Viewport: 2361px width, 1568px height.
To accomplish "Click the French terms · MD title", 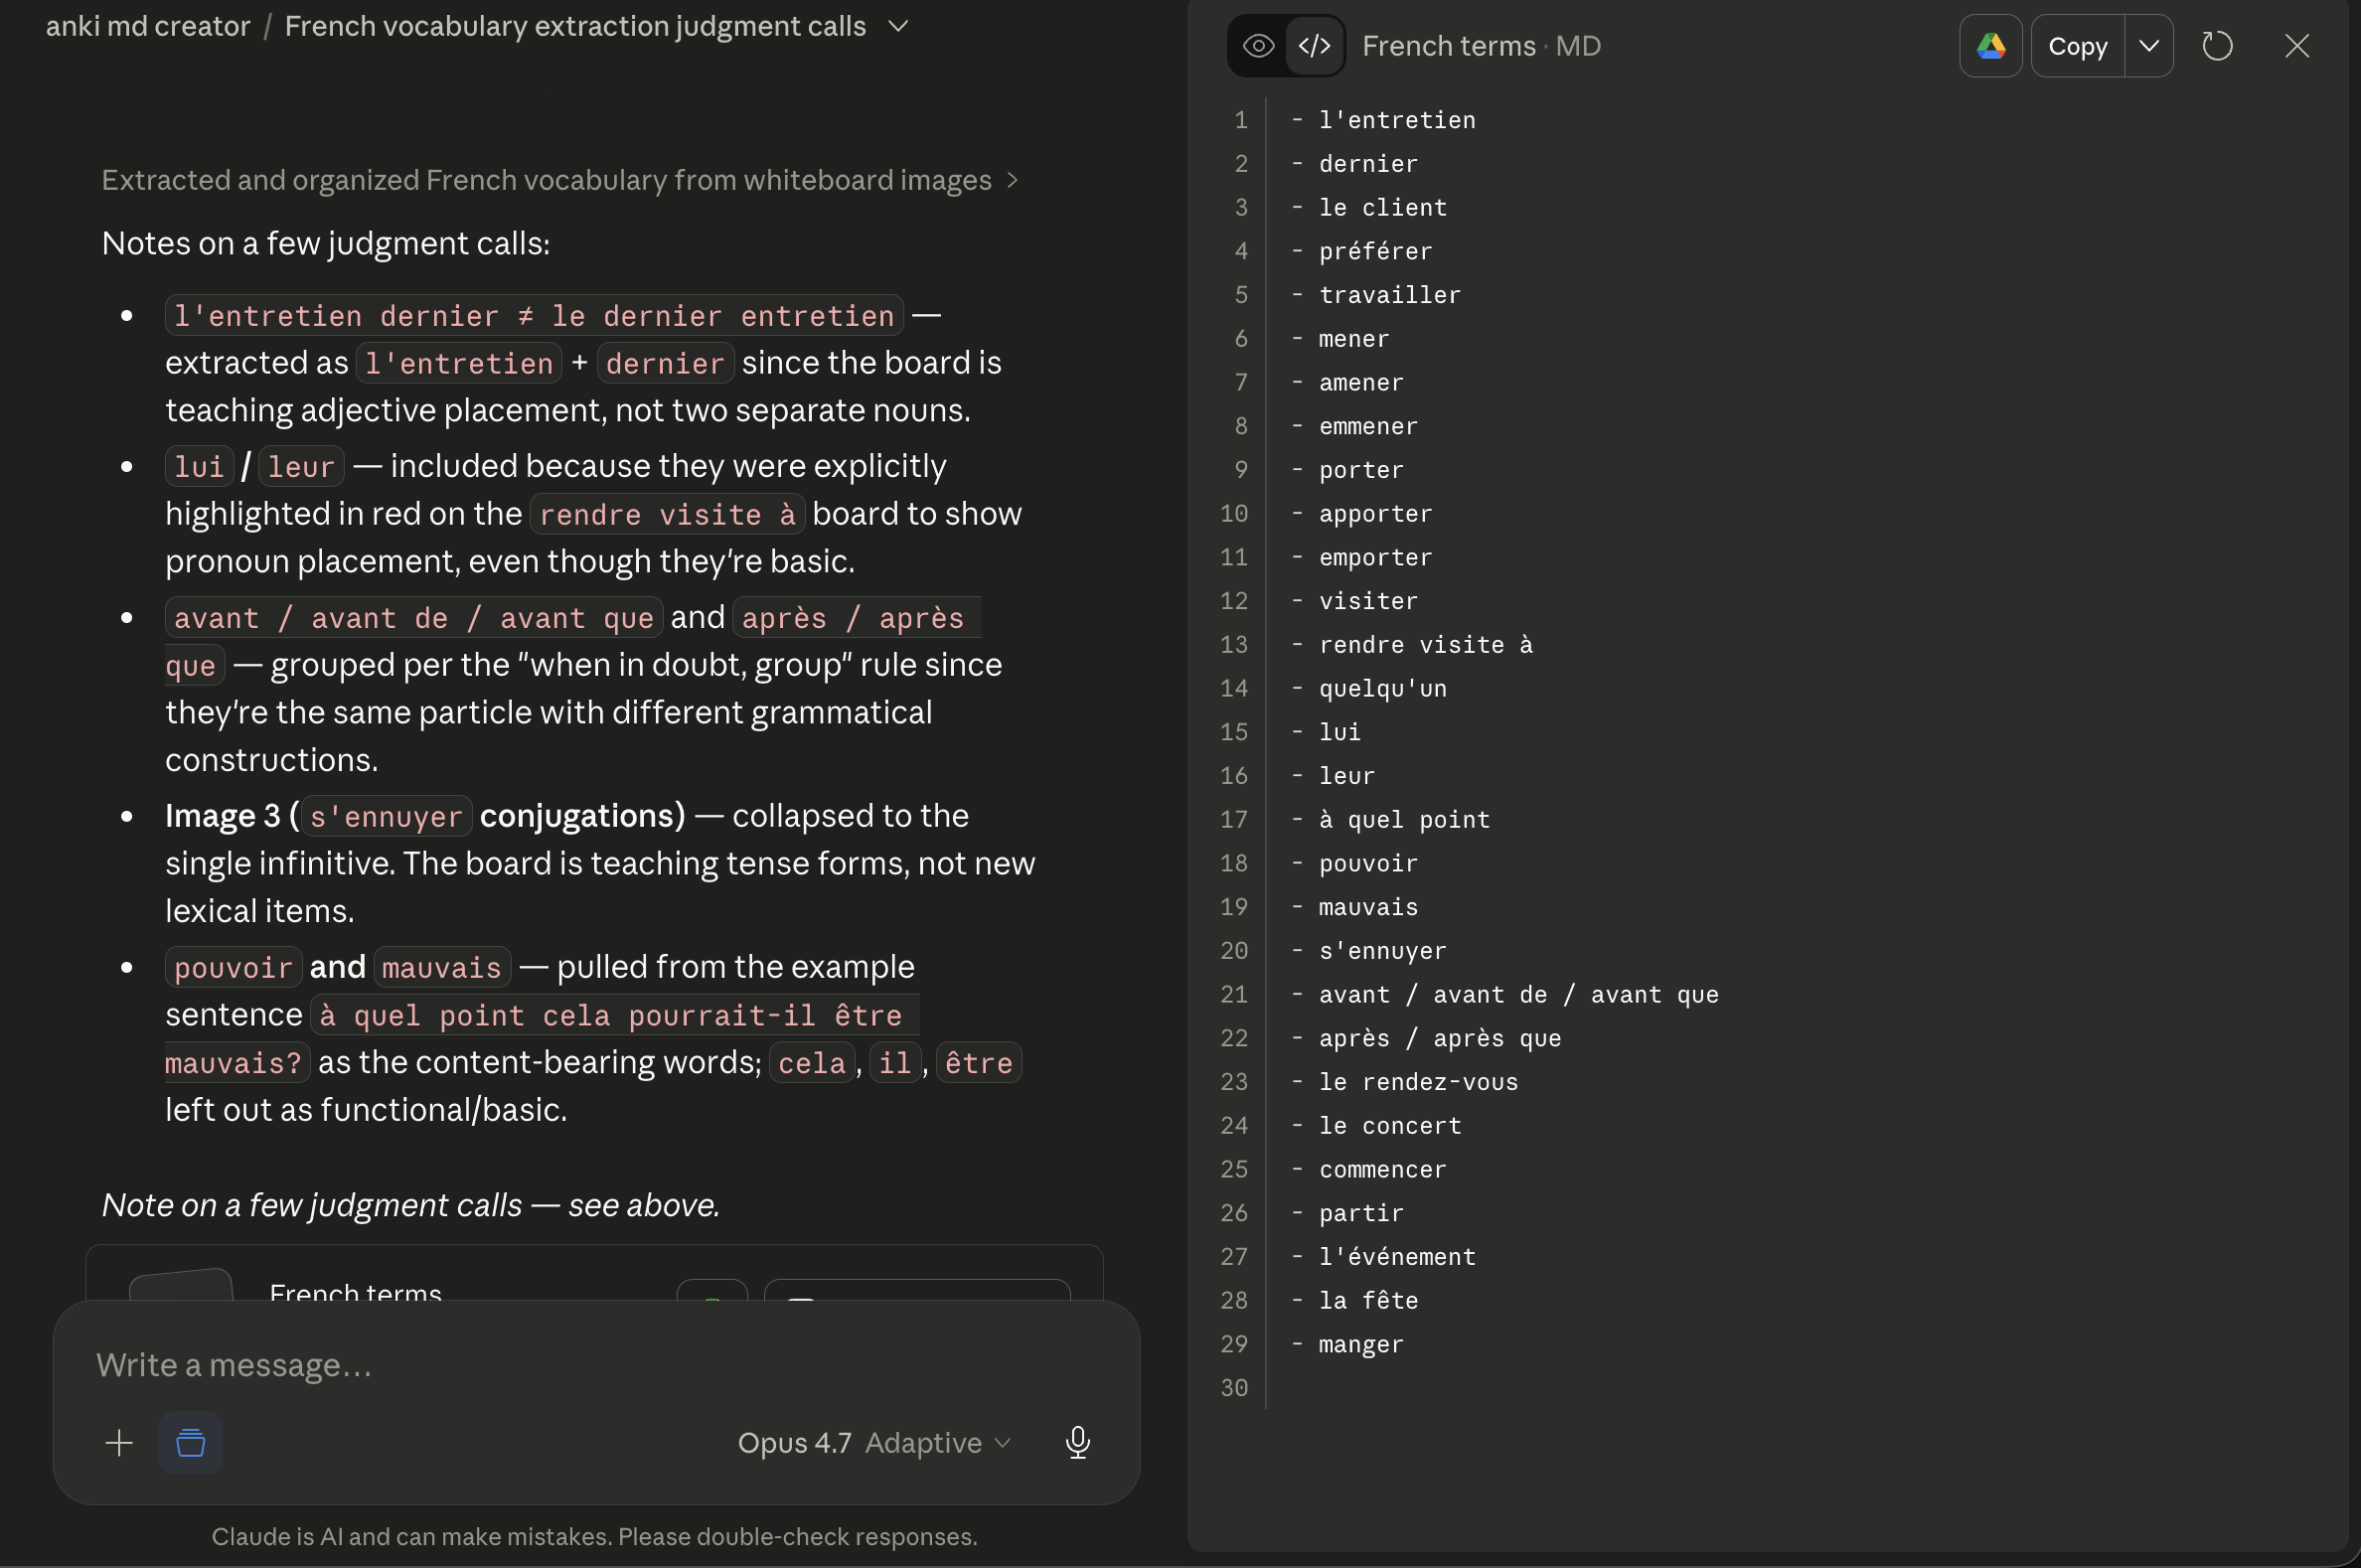I will [1480, 46].
